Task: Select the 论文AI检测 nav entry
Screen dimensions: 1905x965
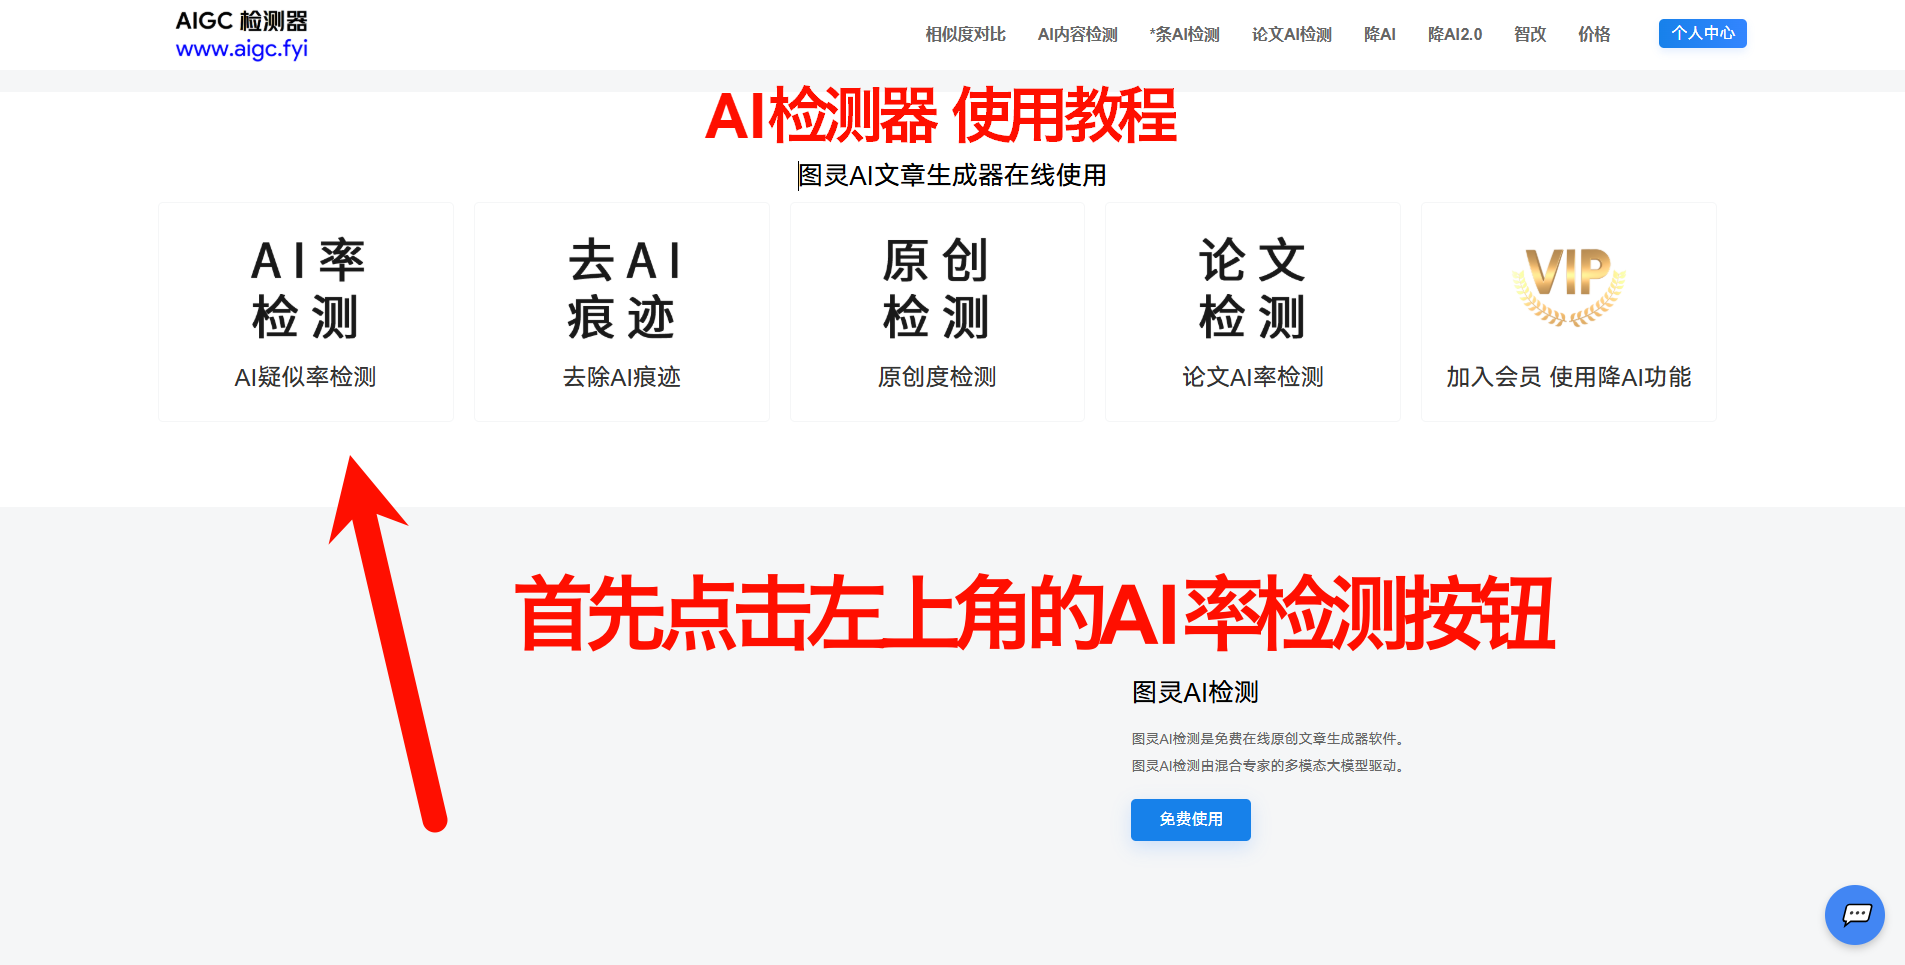Action: [x=1291, y=33]
